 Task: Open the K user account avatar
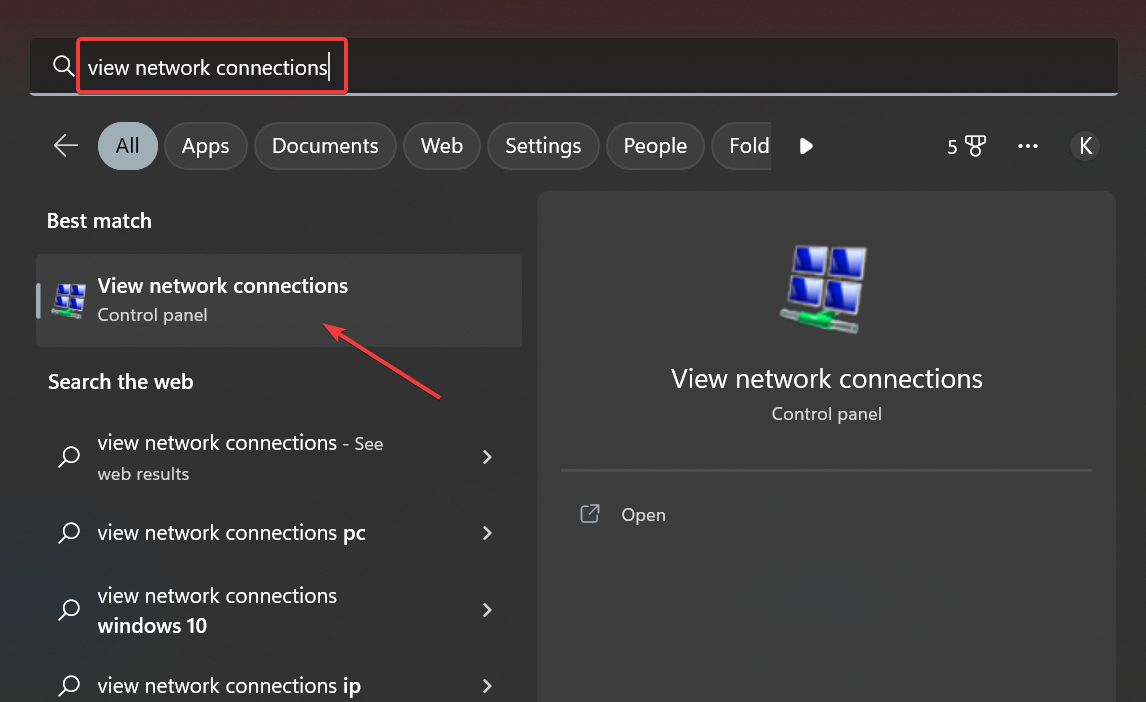click(1085, 146)
